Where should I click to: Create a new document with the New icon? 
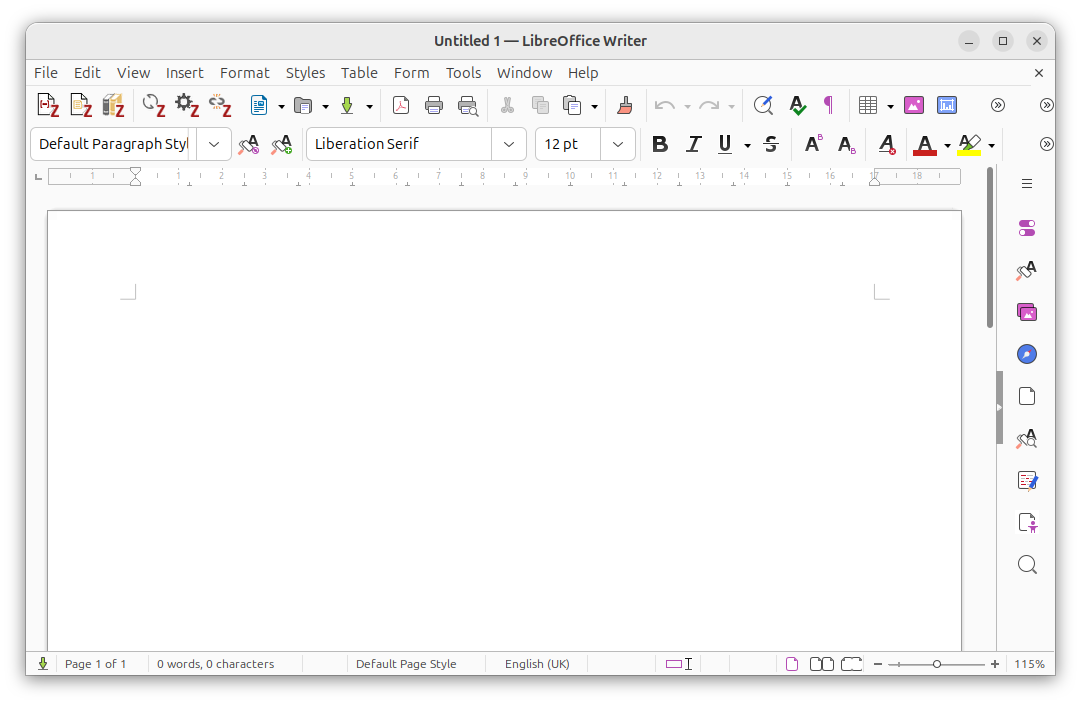click(x=259, y=105)
